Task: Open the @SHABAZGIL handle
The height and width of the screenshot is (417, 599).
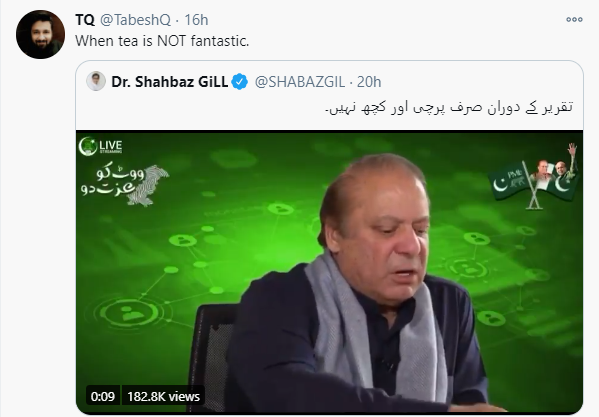Action: [x=300, y=82]
